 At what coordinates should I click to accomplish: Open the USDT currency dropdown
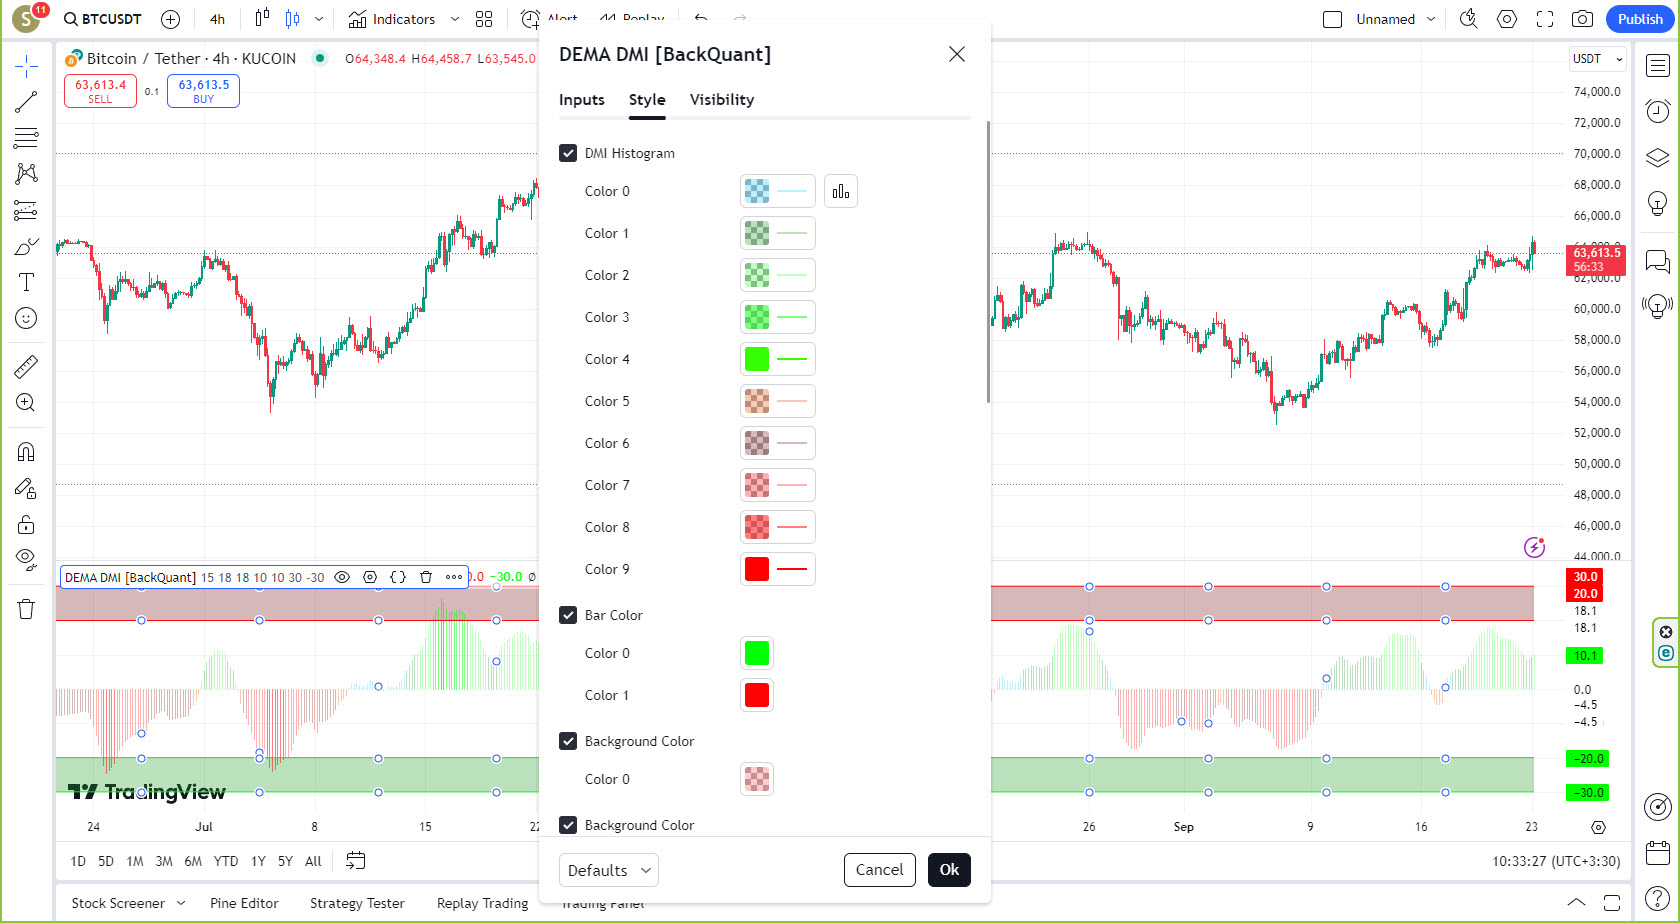point(1597,59)
